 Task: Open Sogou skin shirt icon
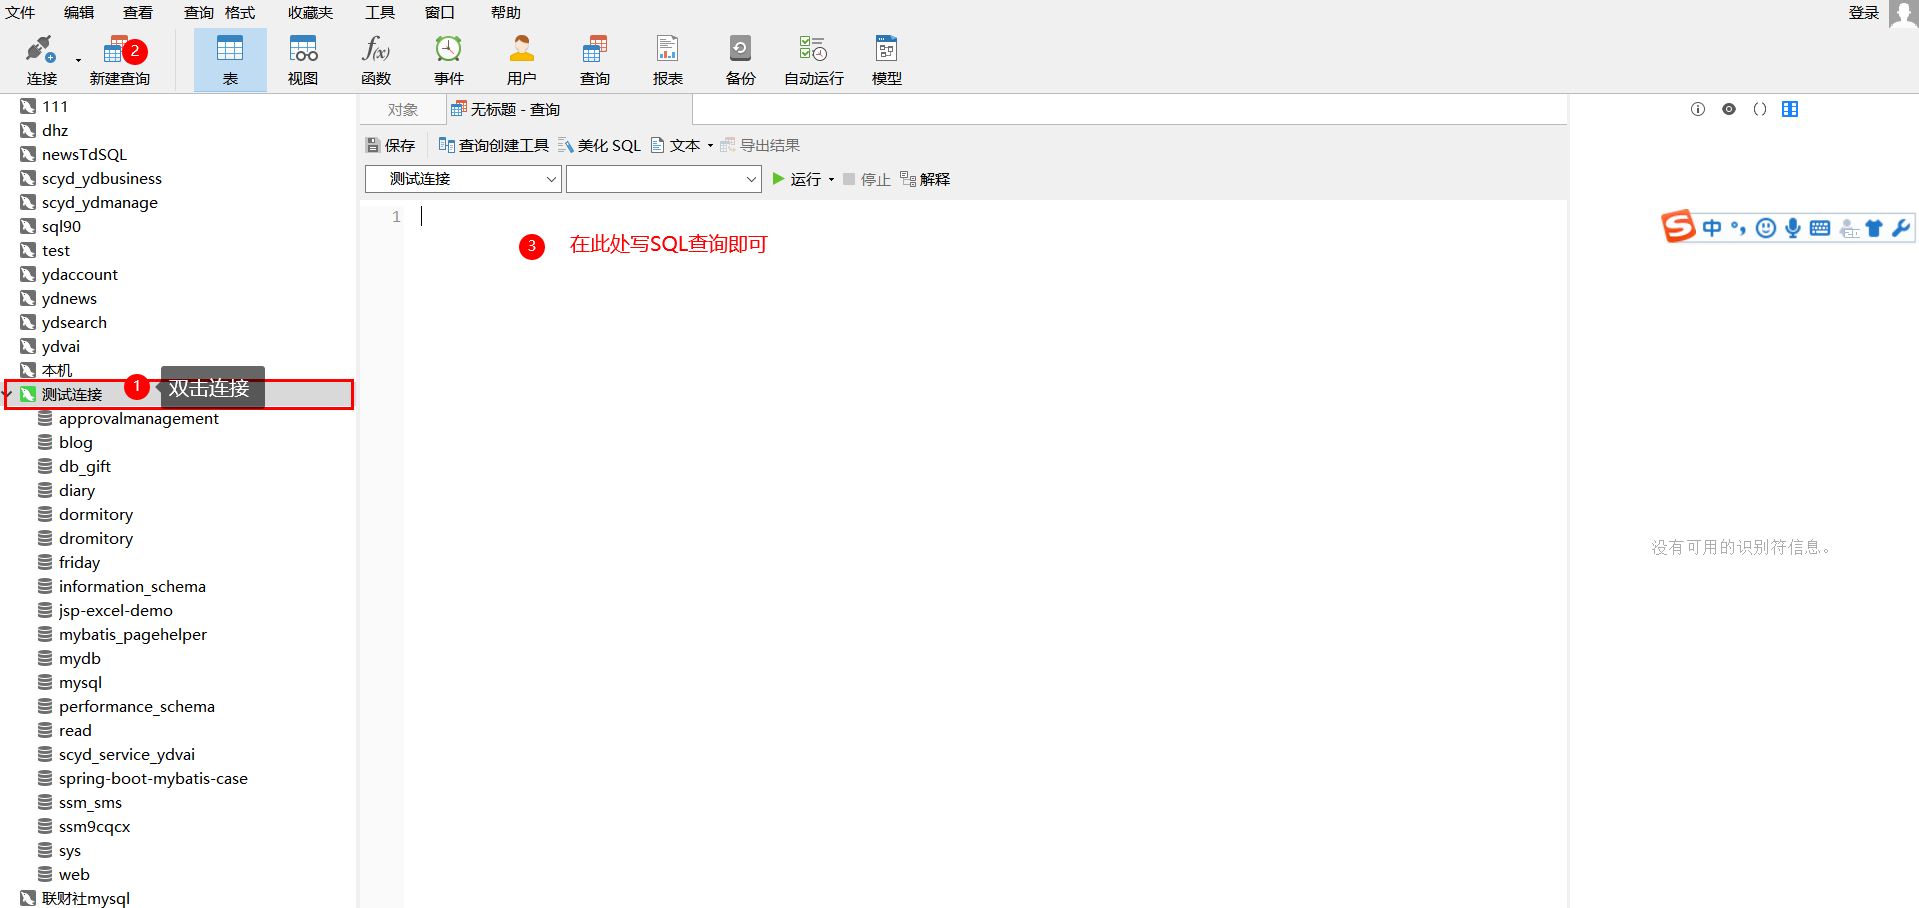point(1874,228)
